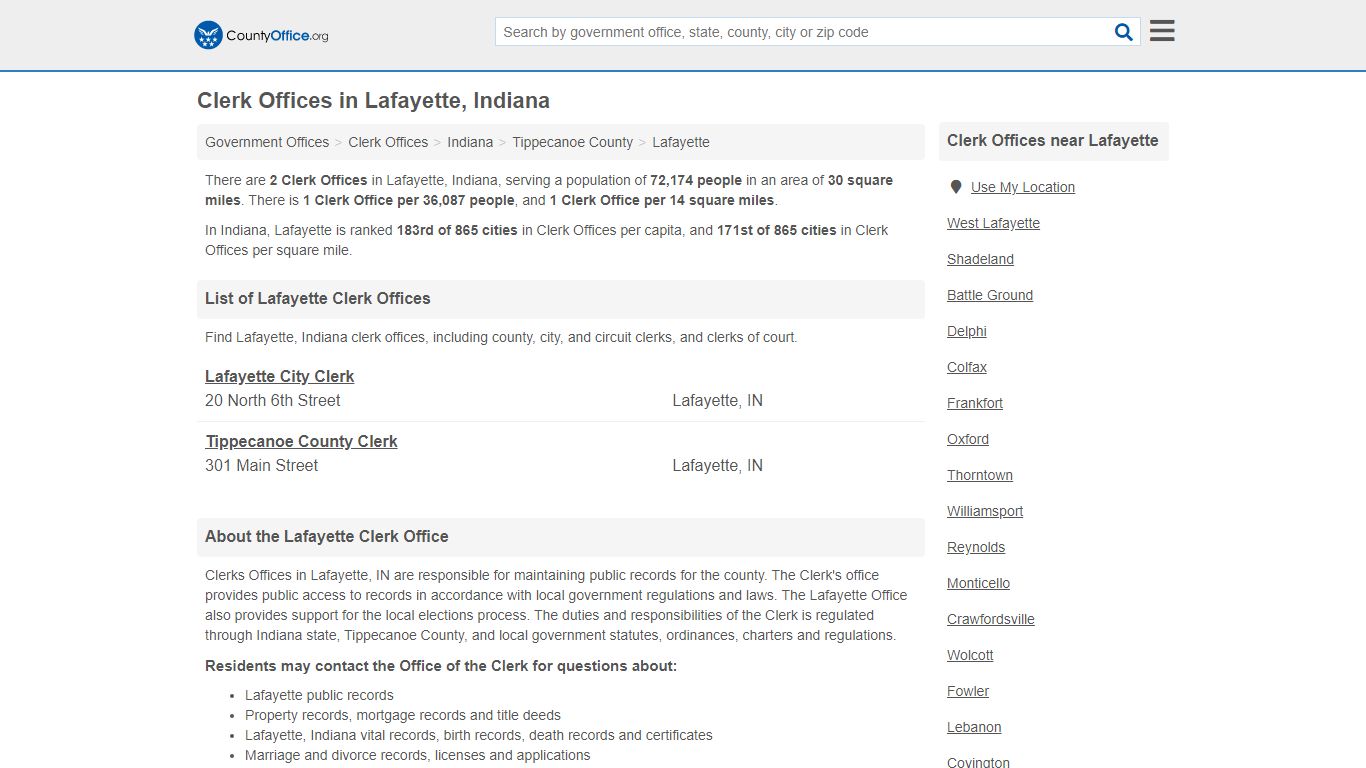Image resolution: width=1366 pixels, height=768 pixels.
Task: Open Crawfordsville clerk offices
Action: [991, 619]
